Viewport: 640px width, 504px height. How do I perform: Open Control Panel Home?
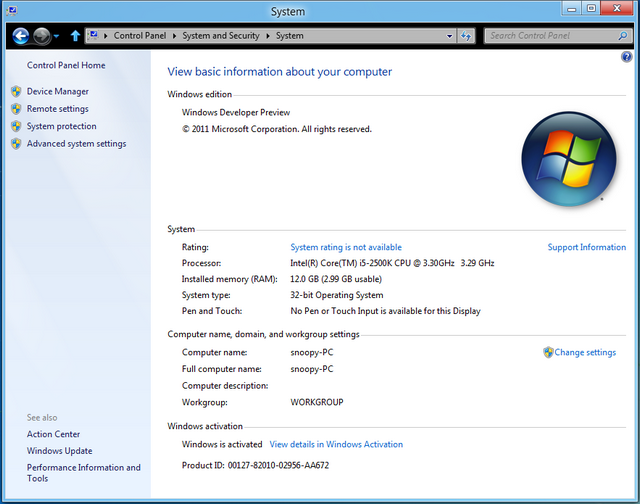point(66,65)
